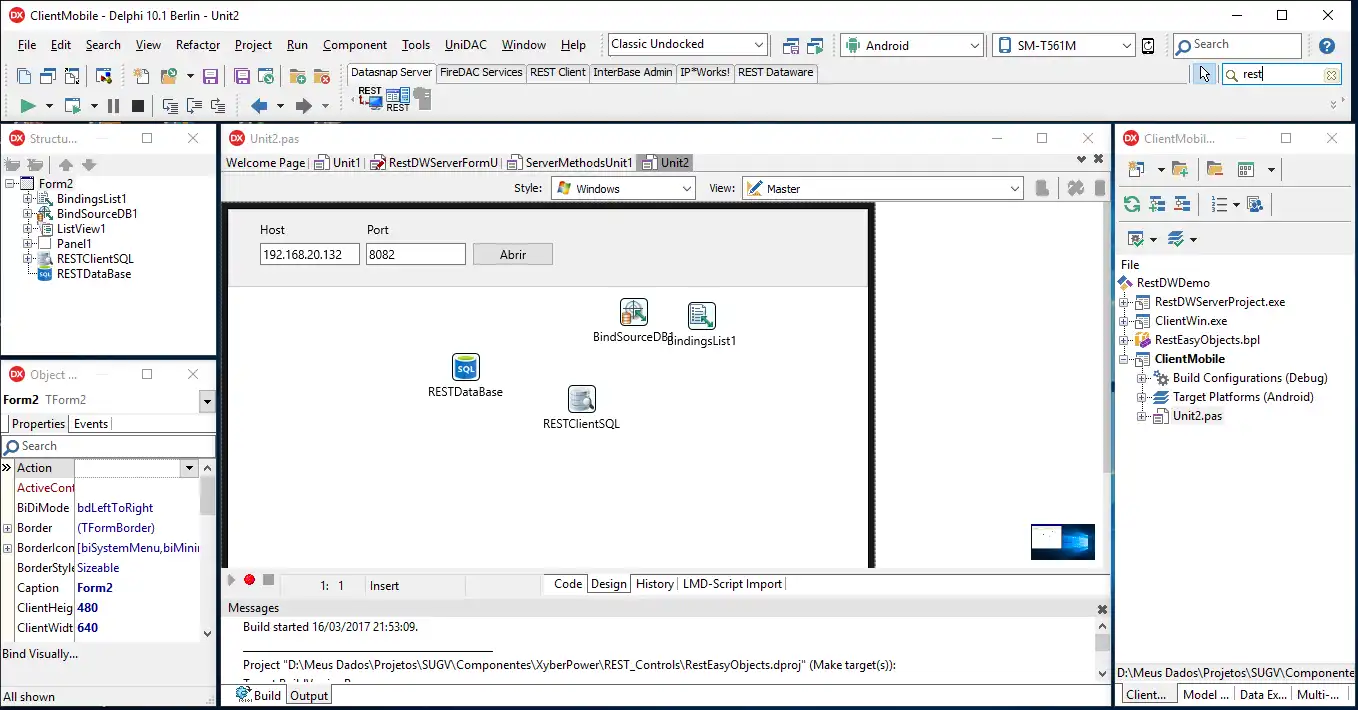Image resolution: width=1358 pixels, height=710 pixels.
Task: Click Expand all tree icon in Project Manager
Action: tap(1157, 204)
